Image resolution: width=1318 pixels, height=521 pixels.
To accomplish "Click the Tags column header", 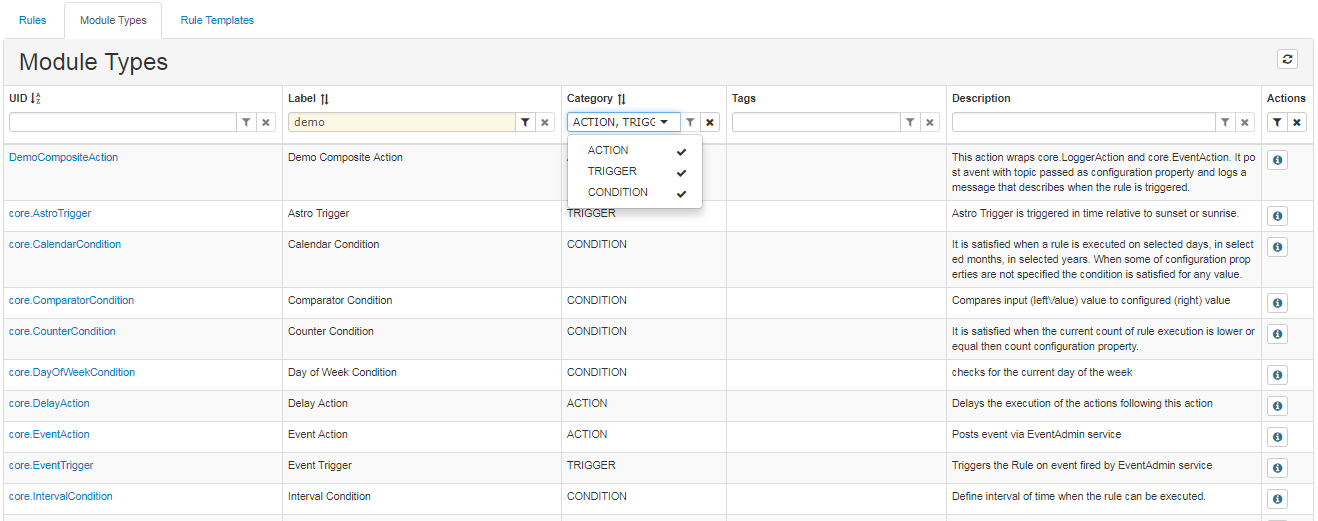I will coord(744,98).
